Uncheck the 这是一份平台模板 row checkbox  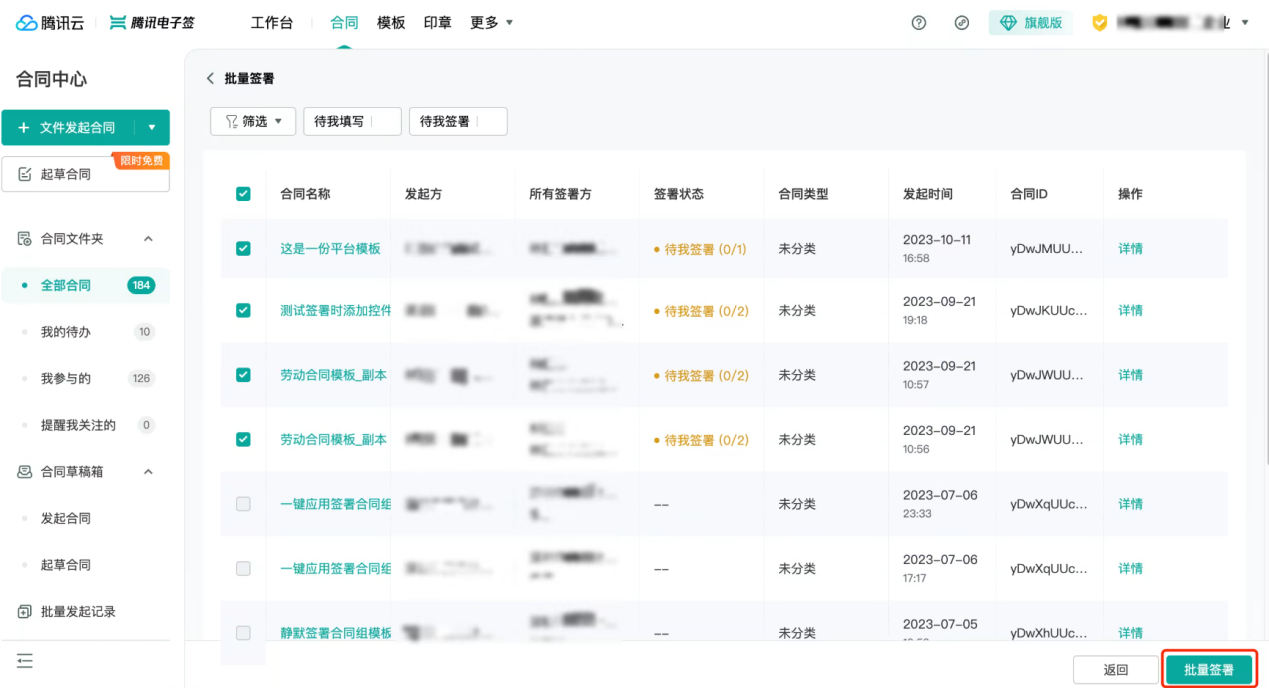(243, 249)
